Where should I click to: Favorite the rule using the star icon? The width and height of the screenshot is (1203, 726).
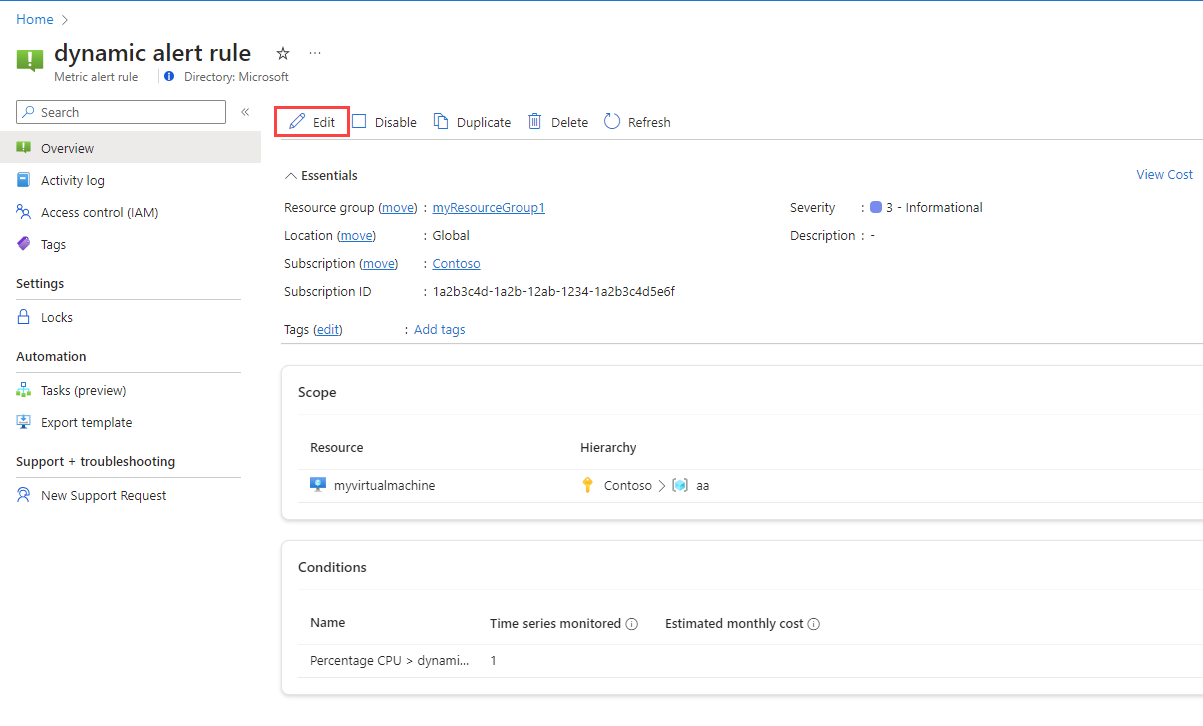(x=282, y=53)
